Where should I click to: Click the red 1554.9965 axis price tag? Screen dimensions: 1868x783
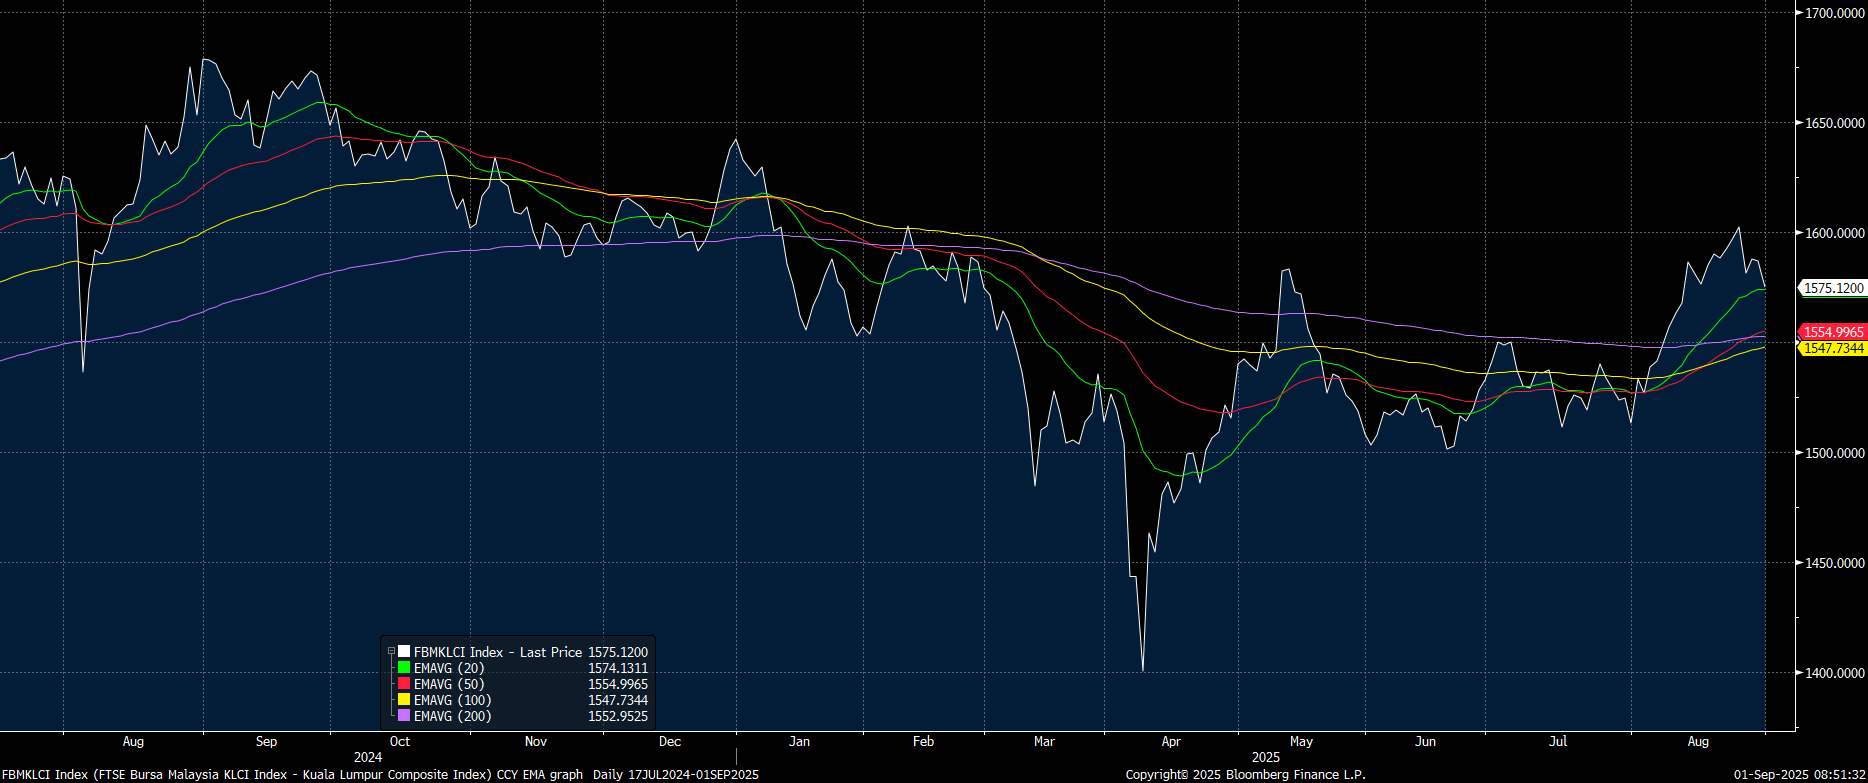click(1833, 332)
